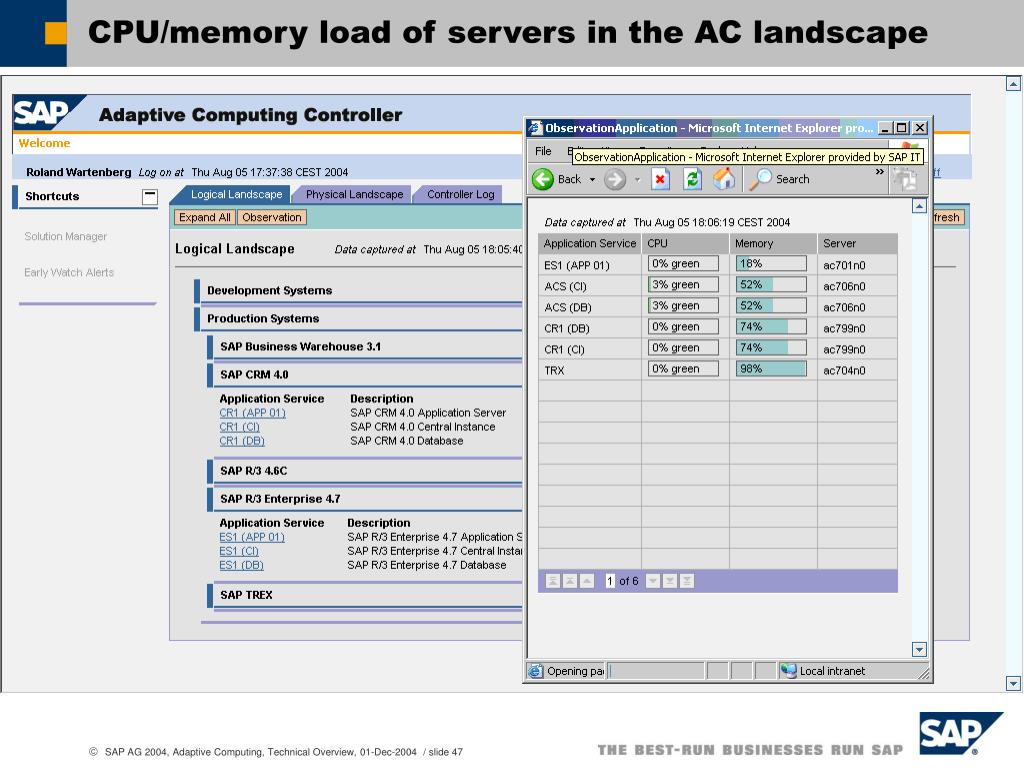
Task: Collapse Production Systems section
Action: 263,319
